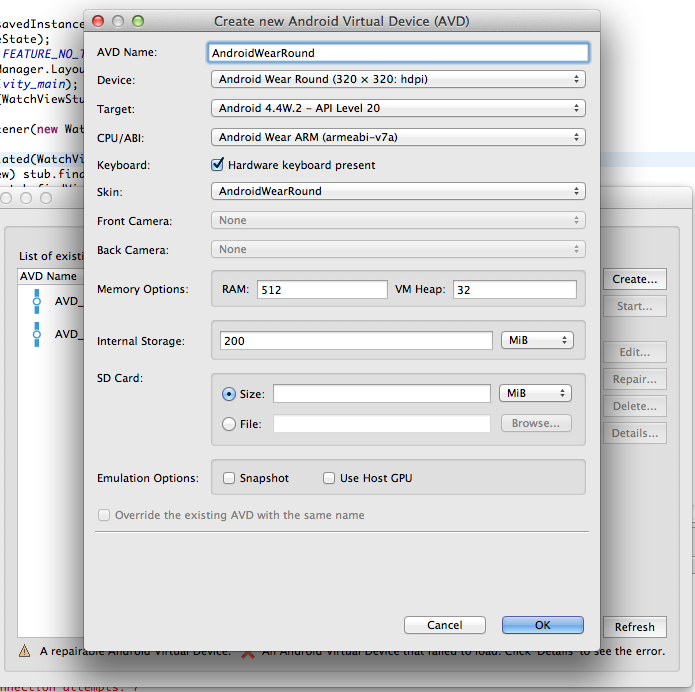Click the VM Heap value field
This screenshot has height=692, width=695.
click(515, 289)
